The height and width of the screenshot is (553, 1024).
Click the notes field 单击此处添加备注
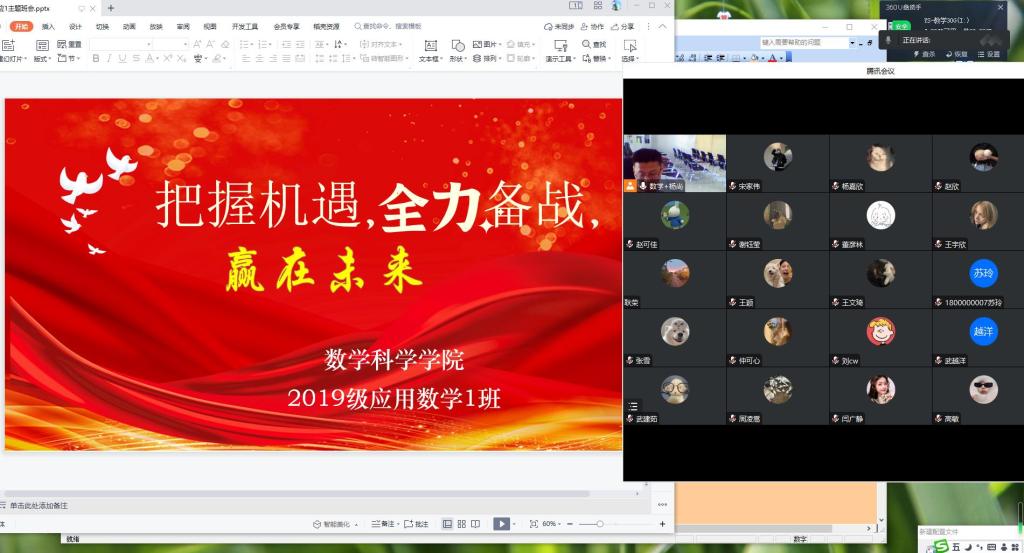(x=40, y=506)
